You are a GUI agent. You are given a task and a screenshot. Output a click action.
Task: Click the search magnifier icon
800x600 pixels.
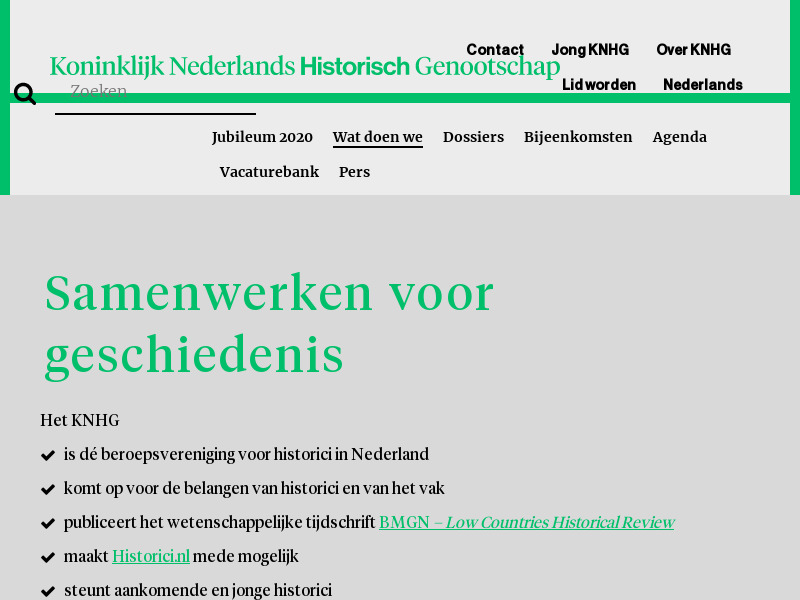24,92
